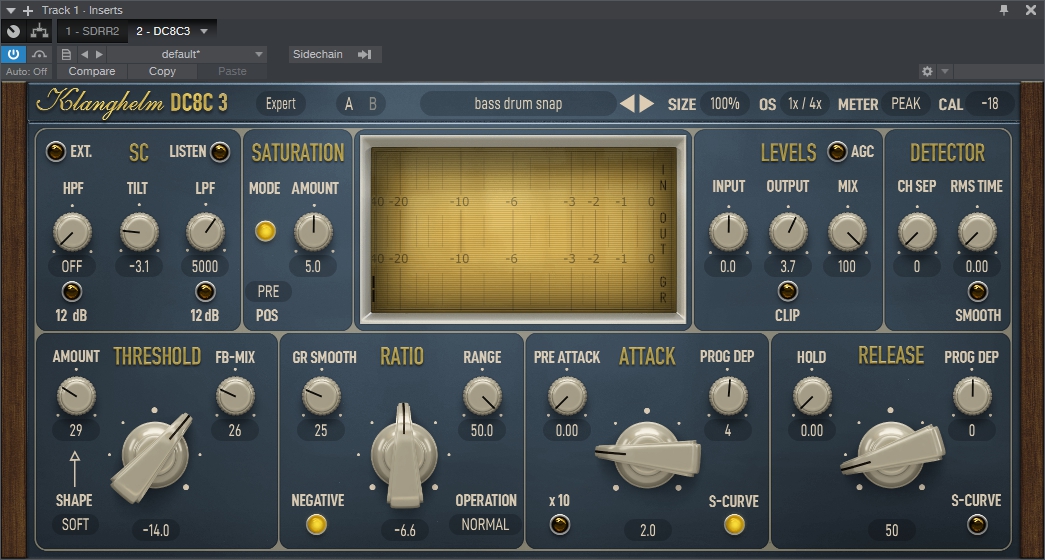Load previous host preset with left arrow
This screenshot has width=1045, height=560.
85,54
